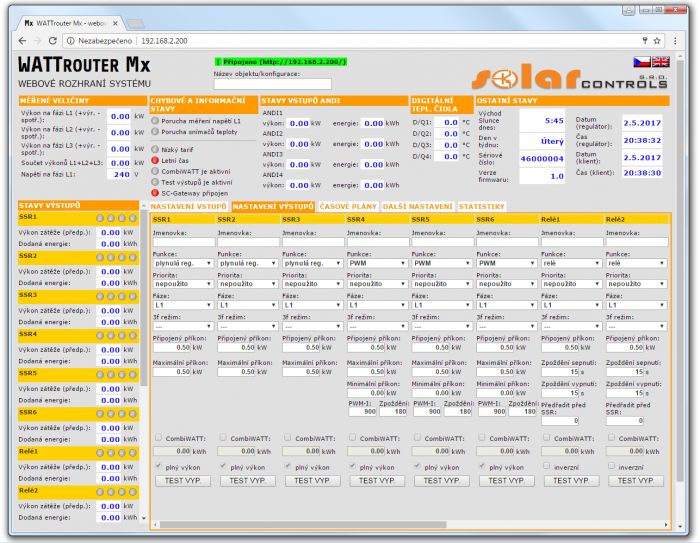Switch language with the Czech flag icon
The width and height of the screenshot is (700, 543).
(x=642, y=62)
